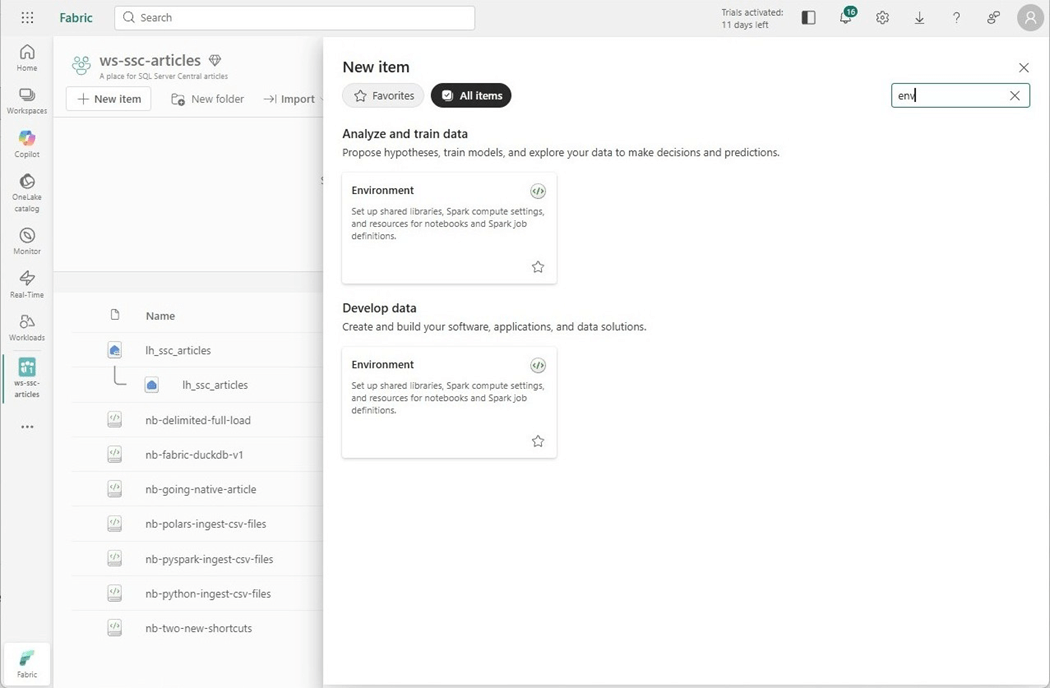The image size is (1050, 688).
Task: Open the Help question mark icon
Action: [956, 17]
